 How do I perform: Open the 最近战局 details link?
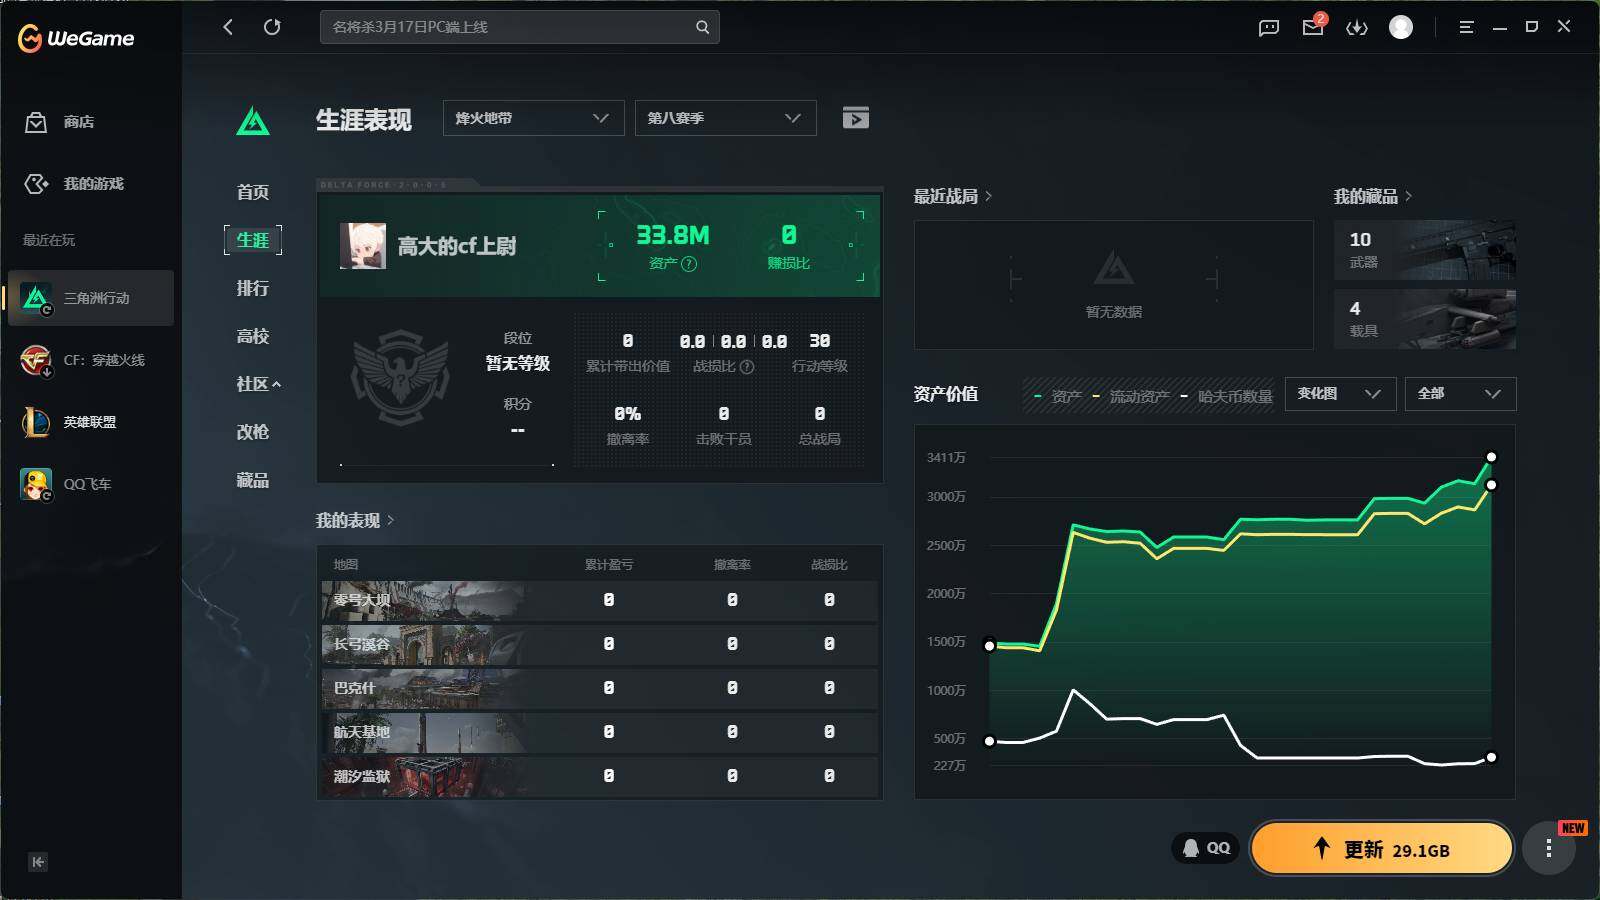(946, 196)
